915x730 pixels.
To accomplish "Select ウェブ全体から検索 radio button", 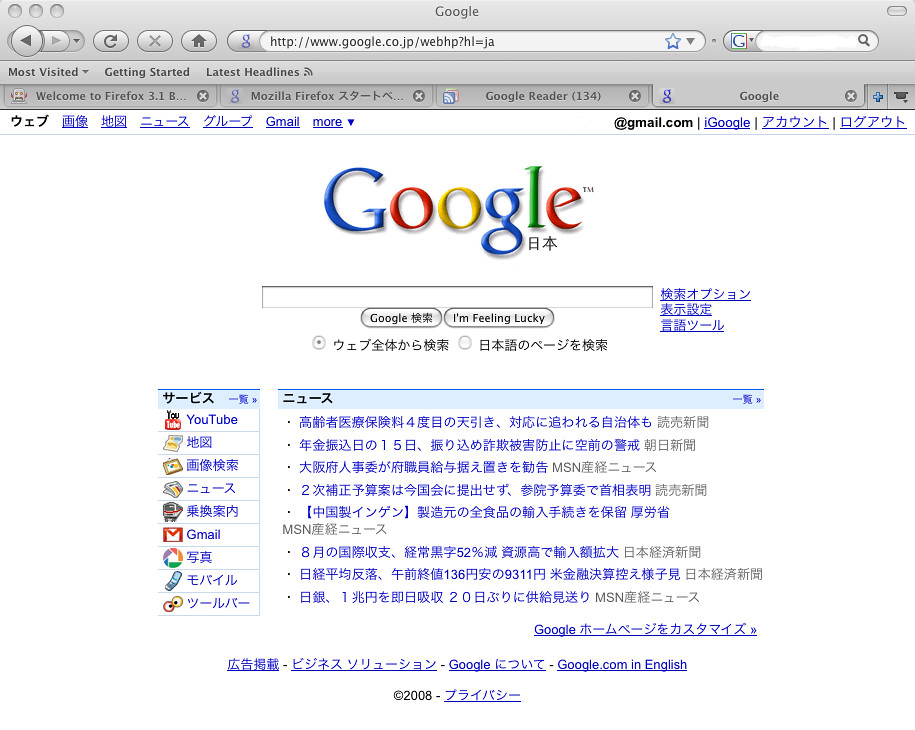I will pyautogui.click(x=319, y=343).
